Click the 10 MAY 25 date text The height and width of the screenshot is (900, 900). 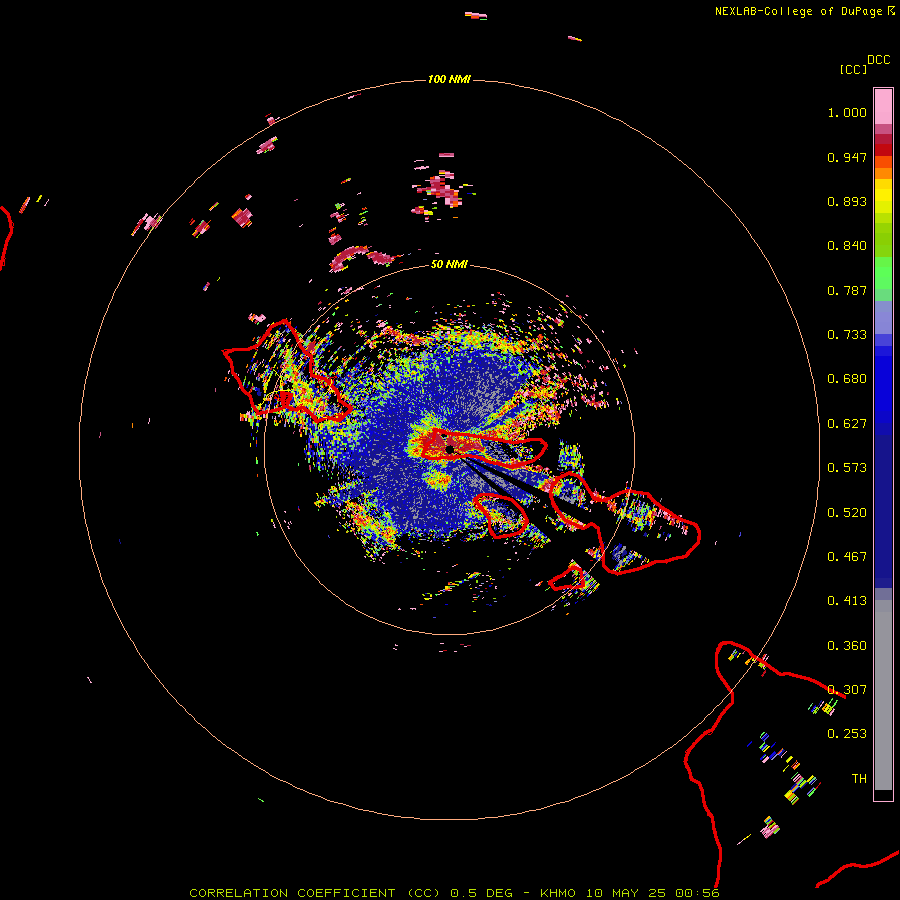click(x=625, y=893)
